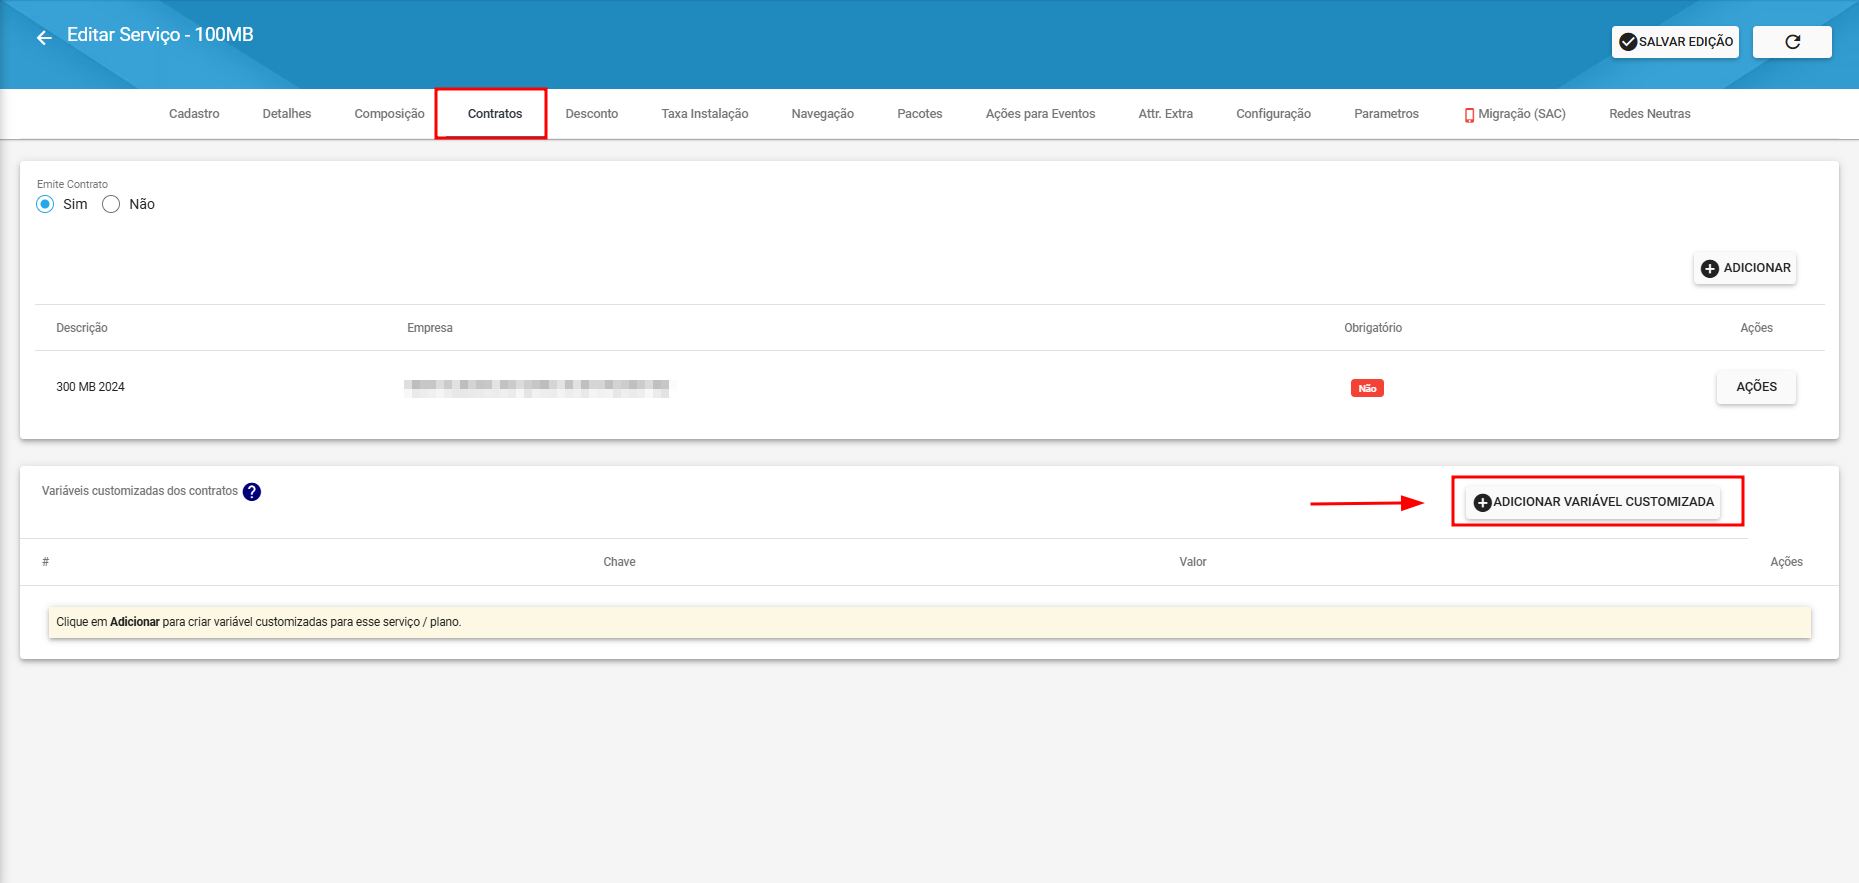Screen dimensions: 1859x883
Task: Open AÇÕES for the 300 MB 2024 row
Action: (1756, 387)
